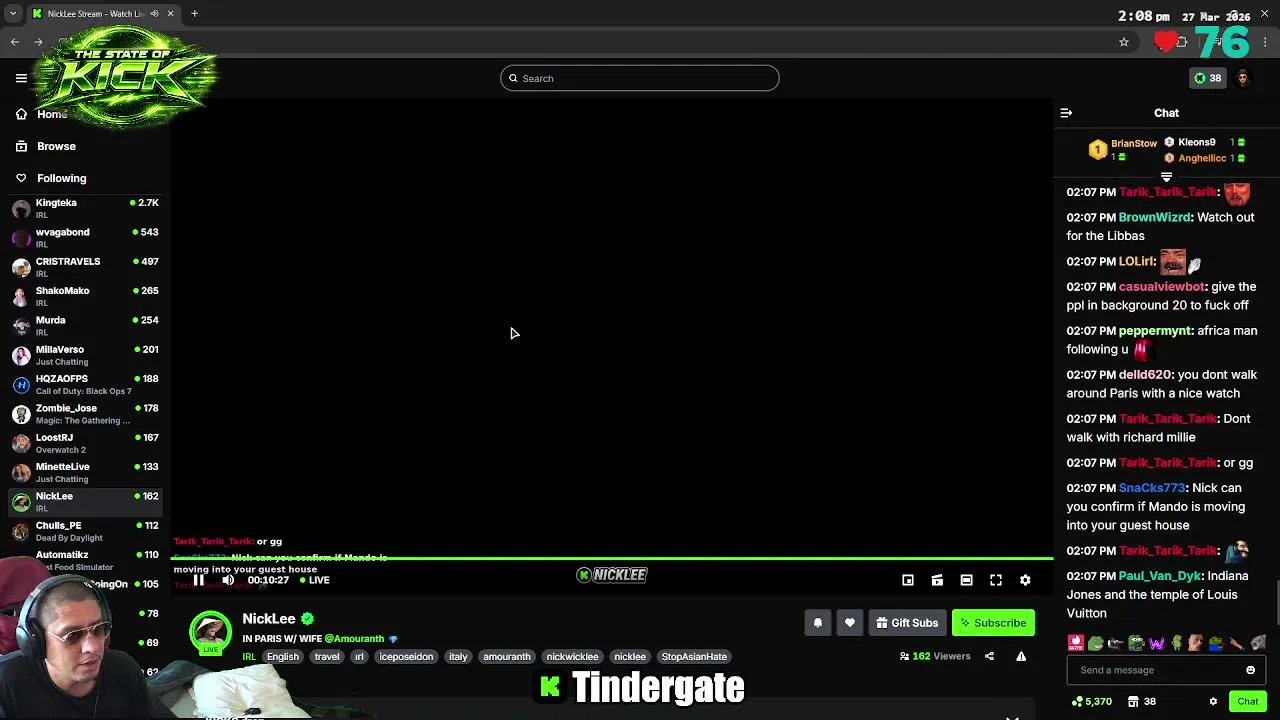This screenshot has width=1280, height=720.
Task: Click the Search input field
Action: 640,78
